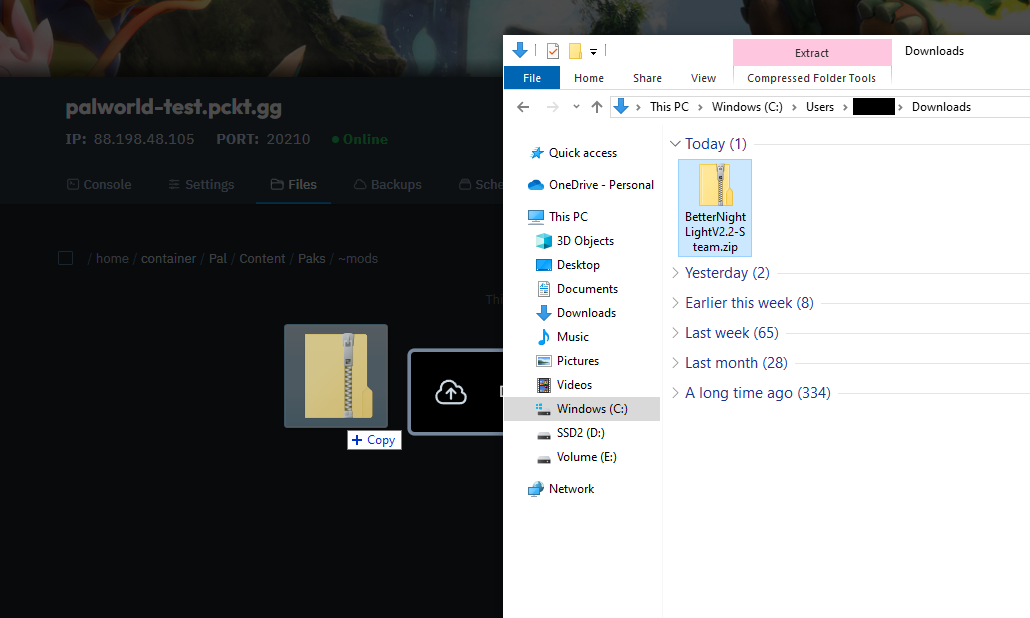Click the cloud upload icon in the drop zone
This screenshot has width=1030, height=618.
tap(451, 393)
